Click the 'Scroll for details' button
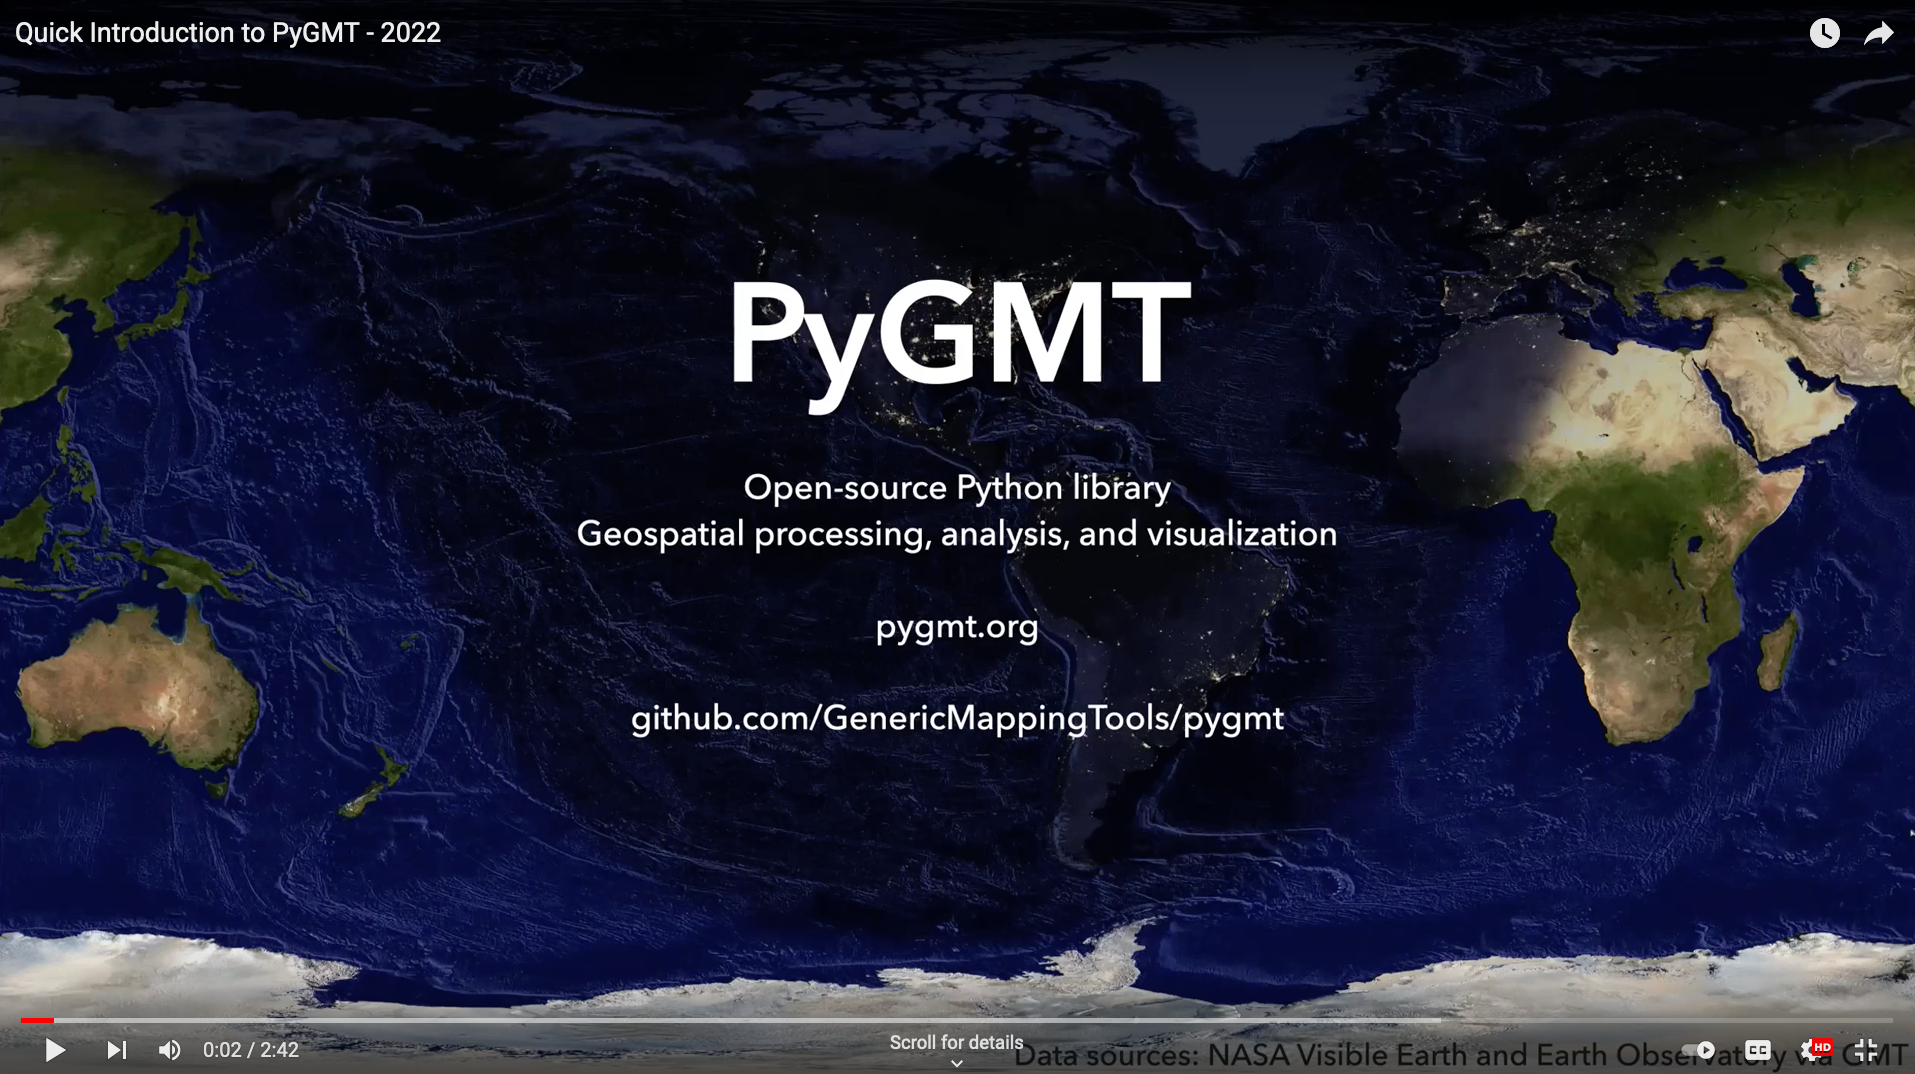The image size is (1915, 1074). click(956, 1042)
